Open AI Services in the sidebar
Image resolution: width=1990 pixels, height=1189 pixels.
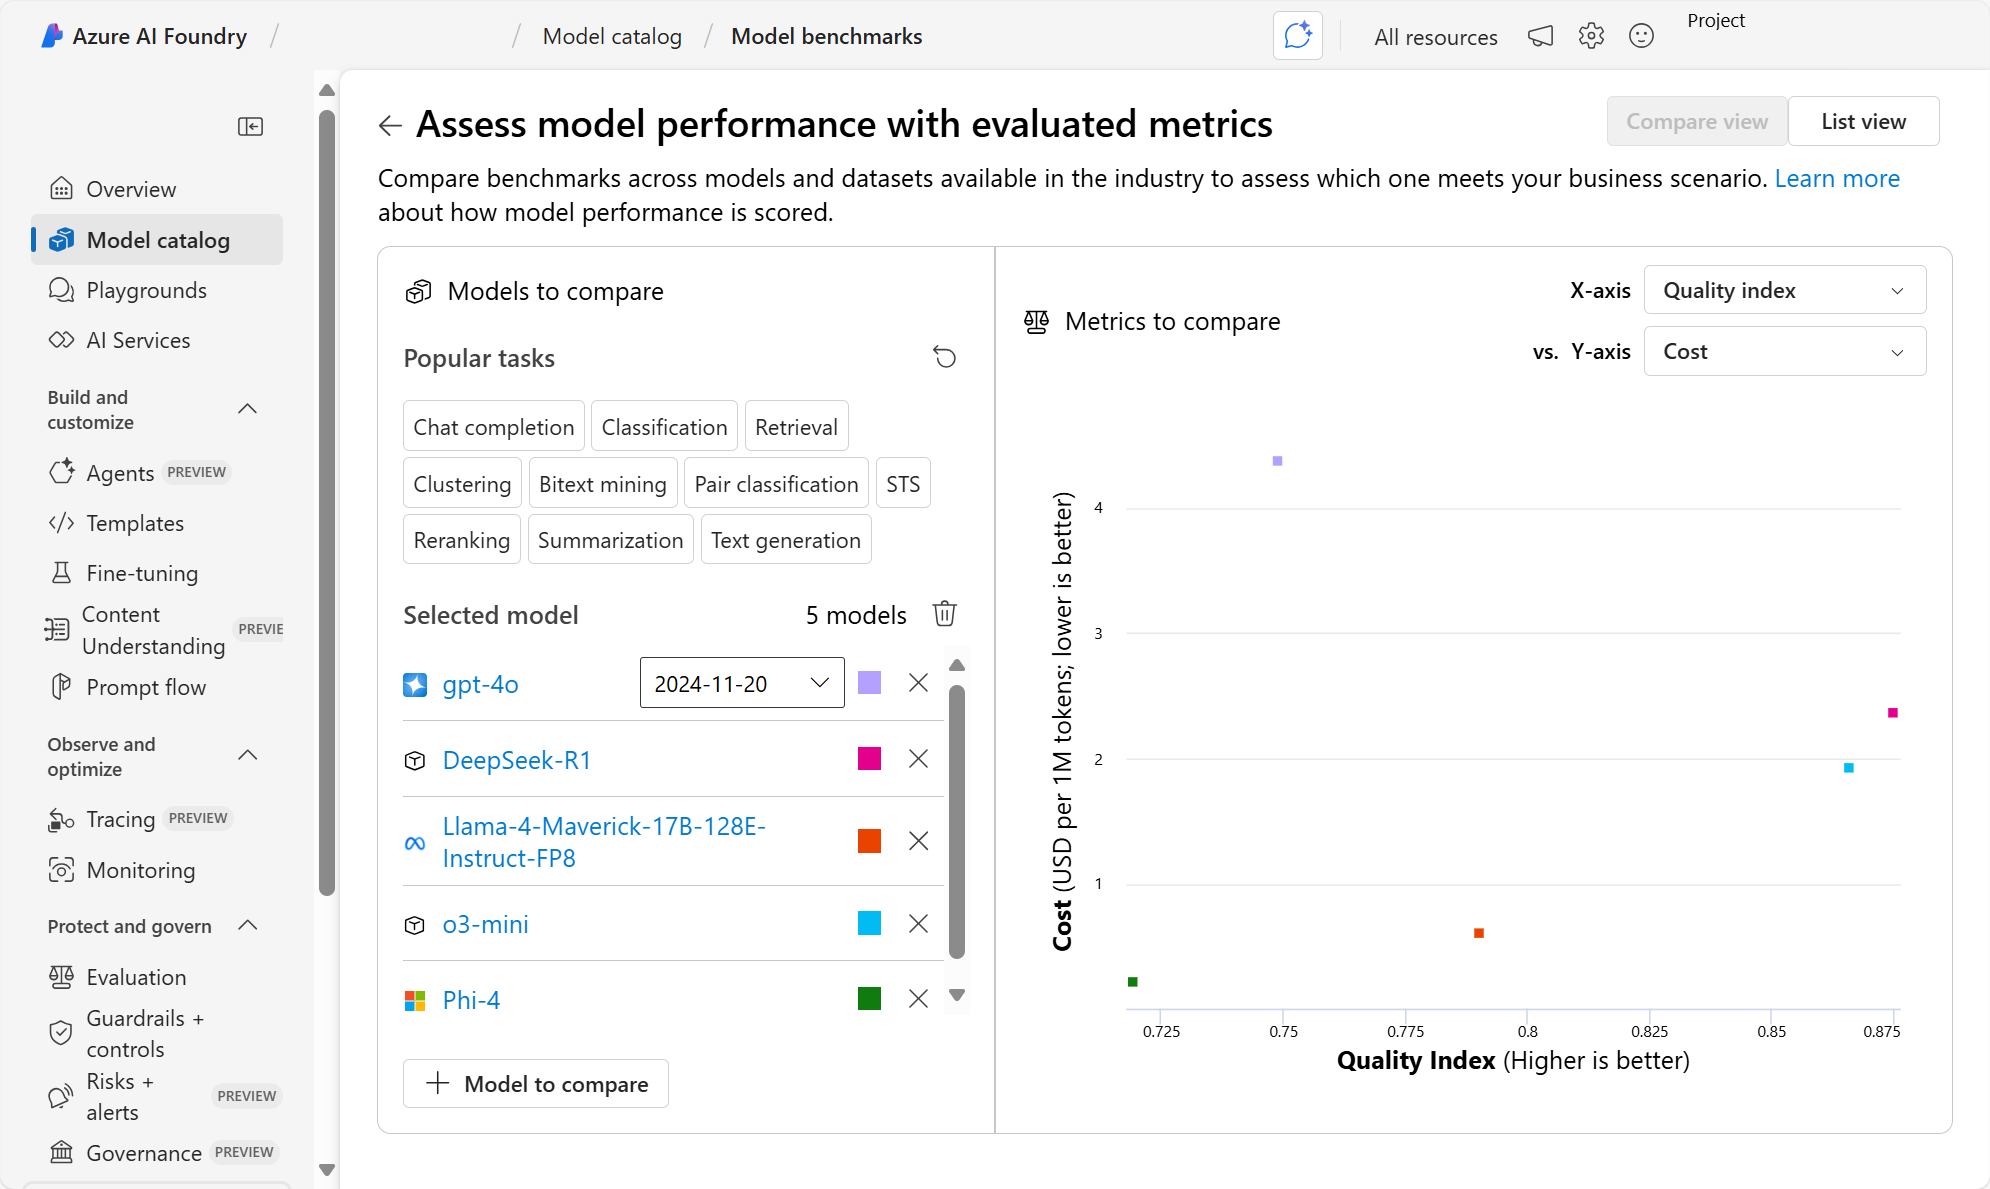pos(157,340)
